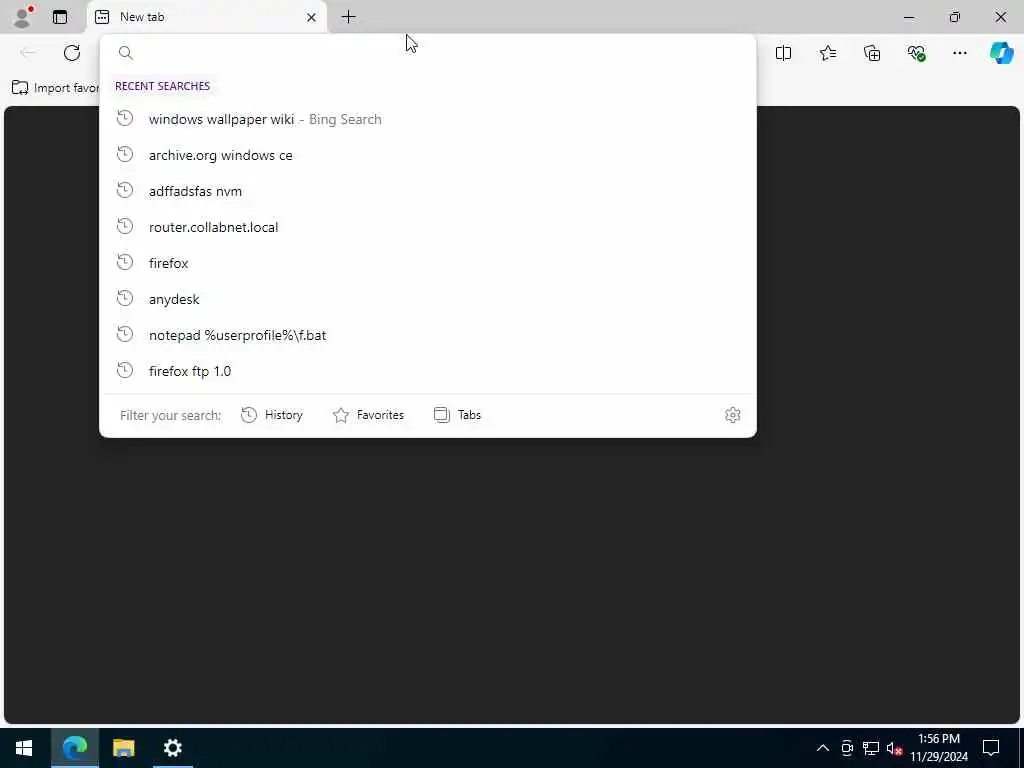Click the network tray icon
The width and height of the screenshot is (1024, 768).
tap(871, 748)
